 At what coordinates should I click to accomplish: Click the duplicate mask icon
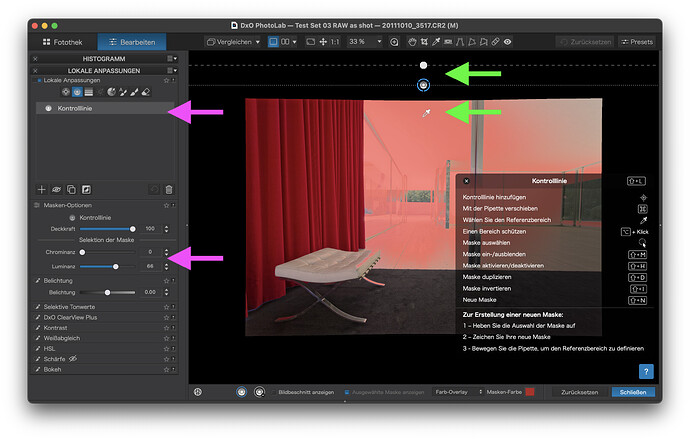pos(71,189)
